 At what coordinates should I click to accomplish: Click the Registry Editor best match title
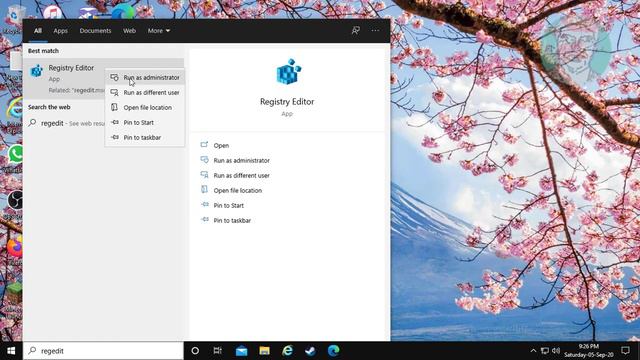pos(71,68)
